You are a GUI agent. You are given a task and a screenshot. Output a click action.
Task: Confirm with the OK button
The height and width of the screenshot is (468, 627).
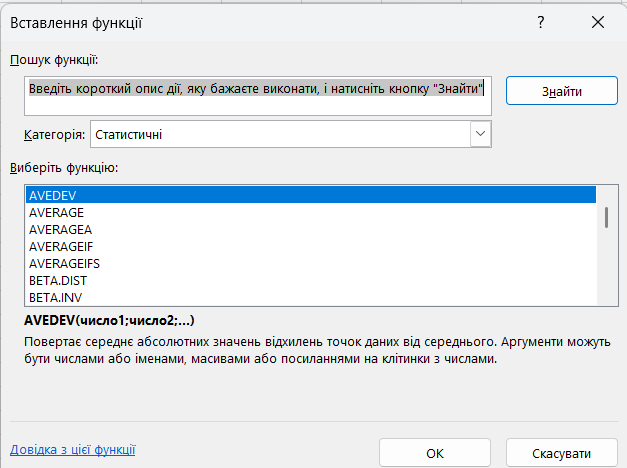[x=435, y=453]
